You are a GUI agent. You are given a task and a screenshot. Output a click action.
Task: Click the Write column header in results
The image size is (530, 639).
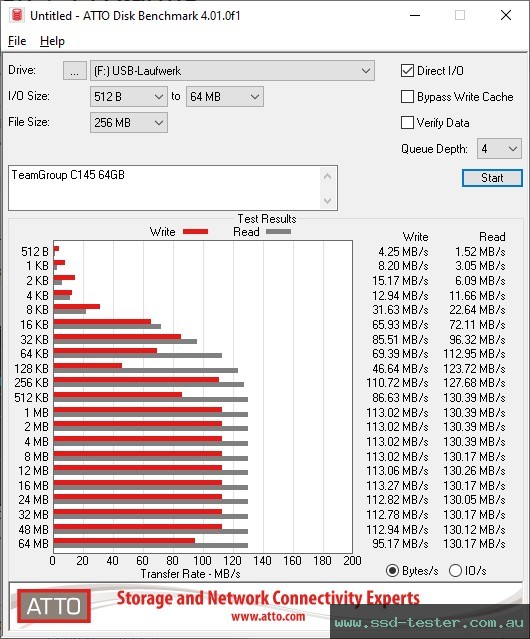pos(416,237)
